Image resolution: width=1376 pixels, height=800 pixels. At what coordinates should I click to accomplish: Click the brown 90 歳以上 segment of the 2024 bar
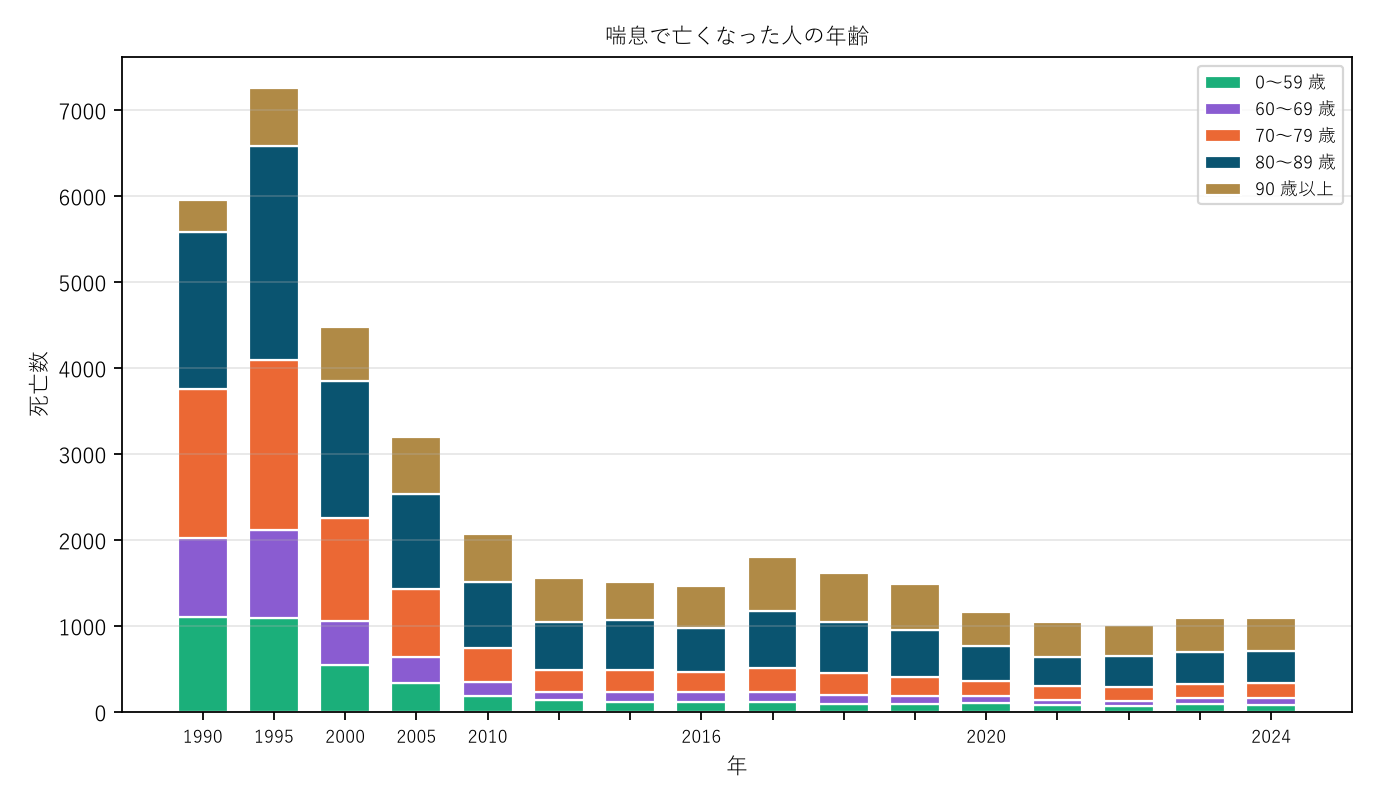pos(1271,635)
